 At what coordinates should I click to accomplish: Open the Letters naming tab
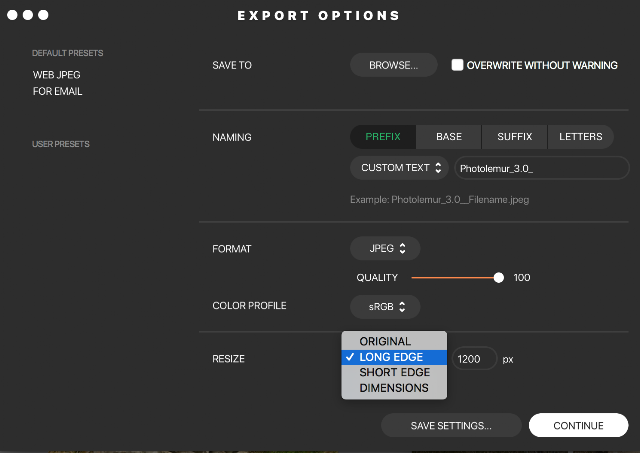(580, 137)
